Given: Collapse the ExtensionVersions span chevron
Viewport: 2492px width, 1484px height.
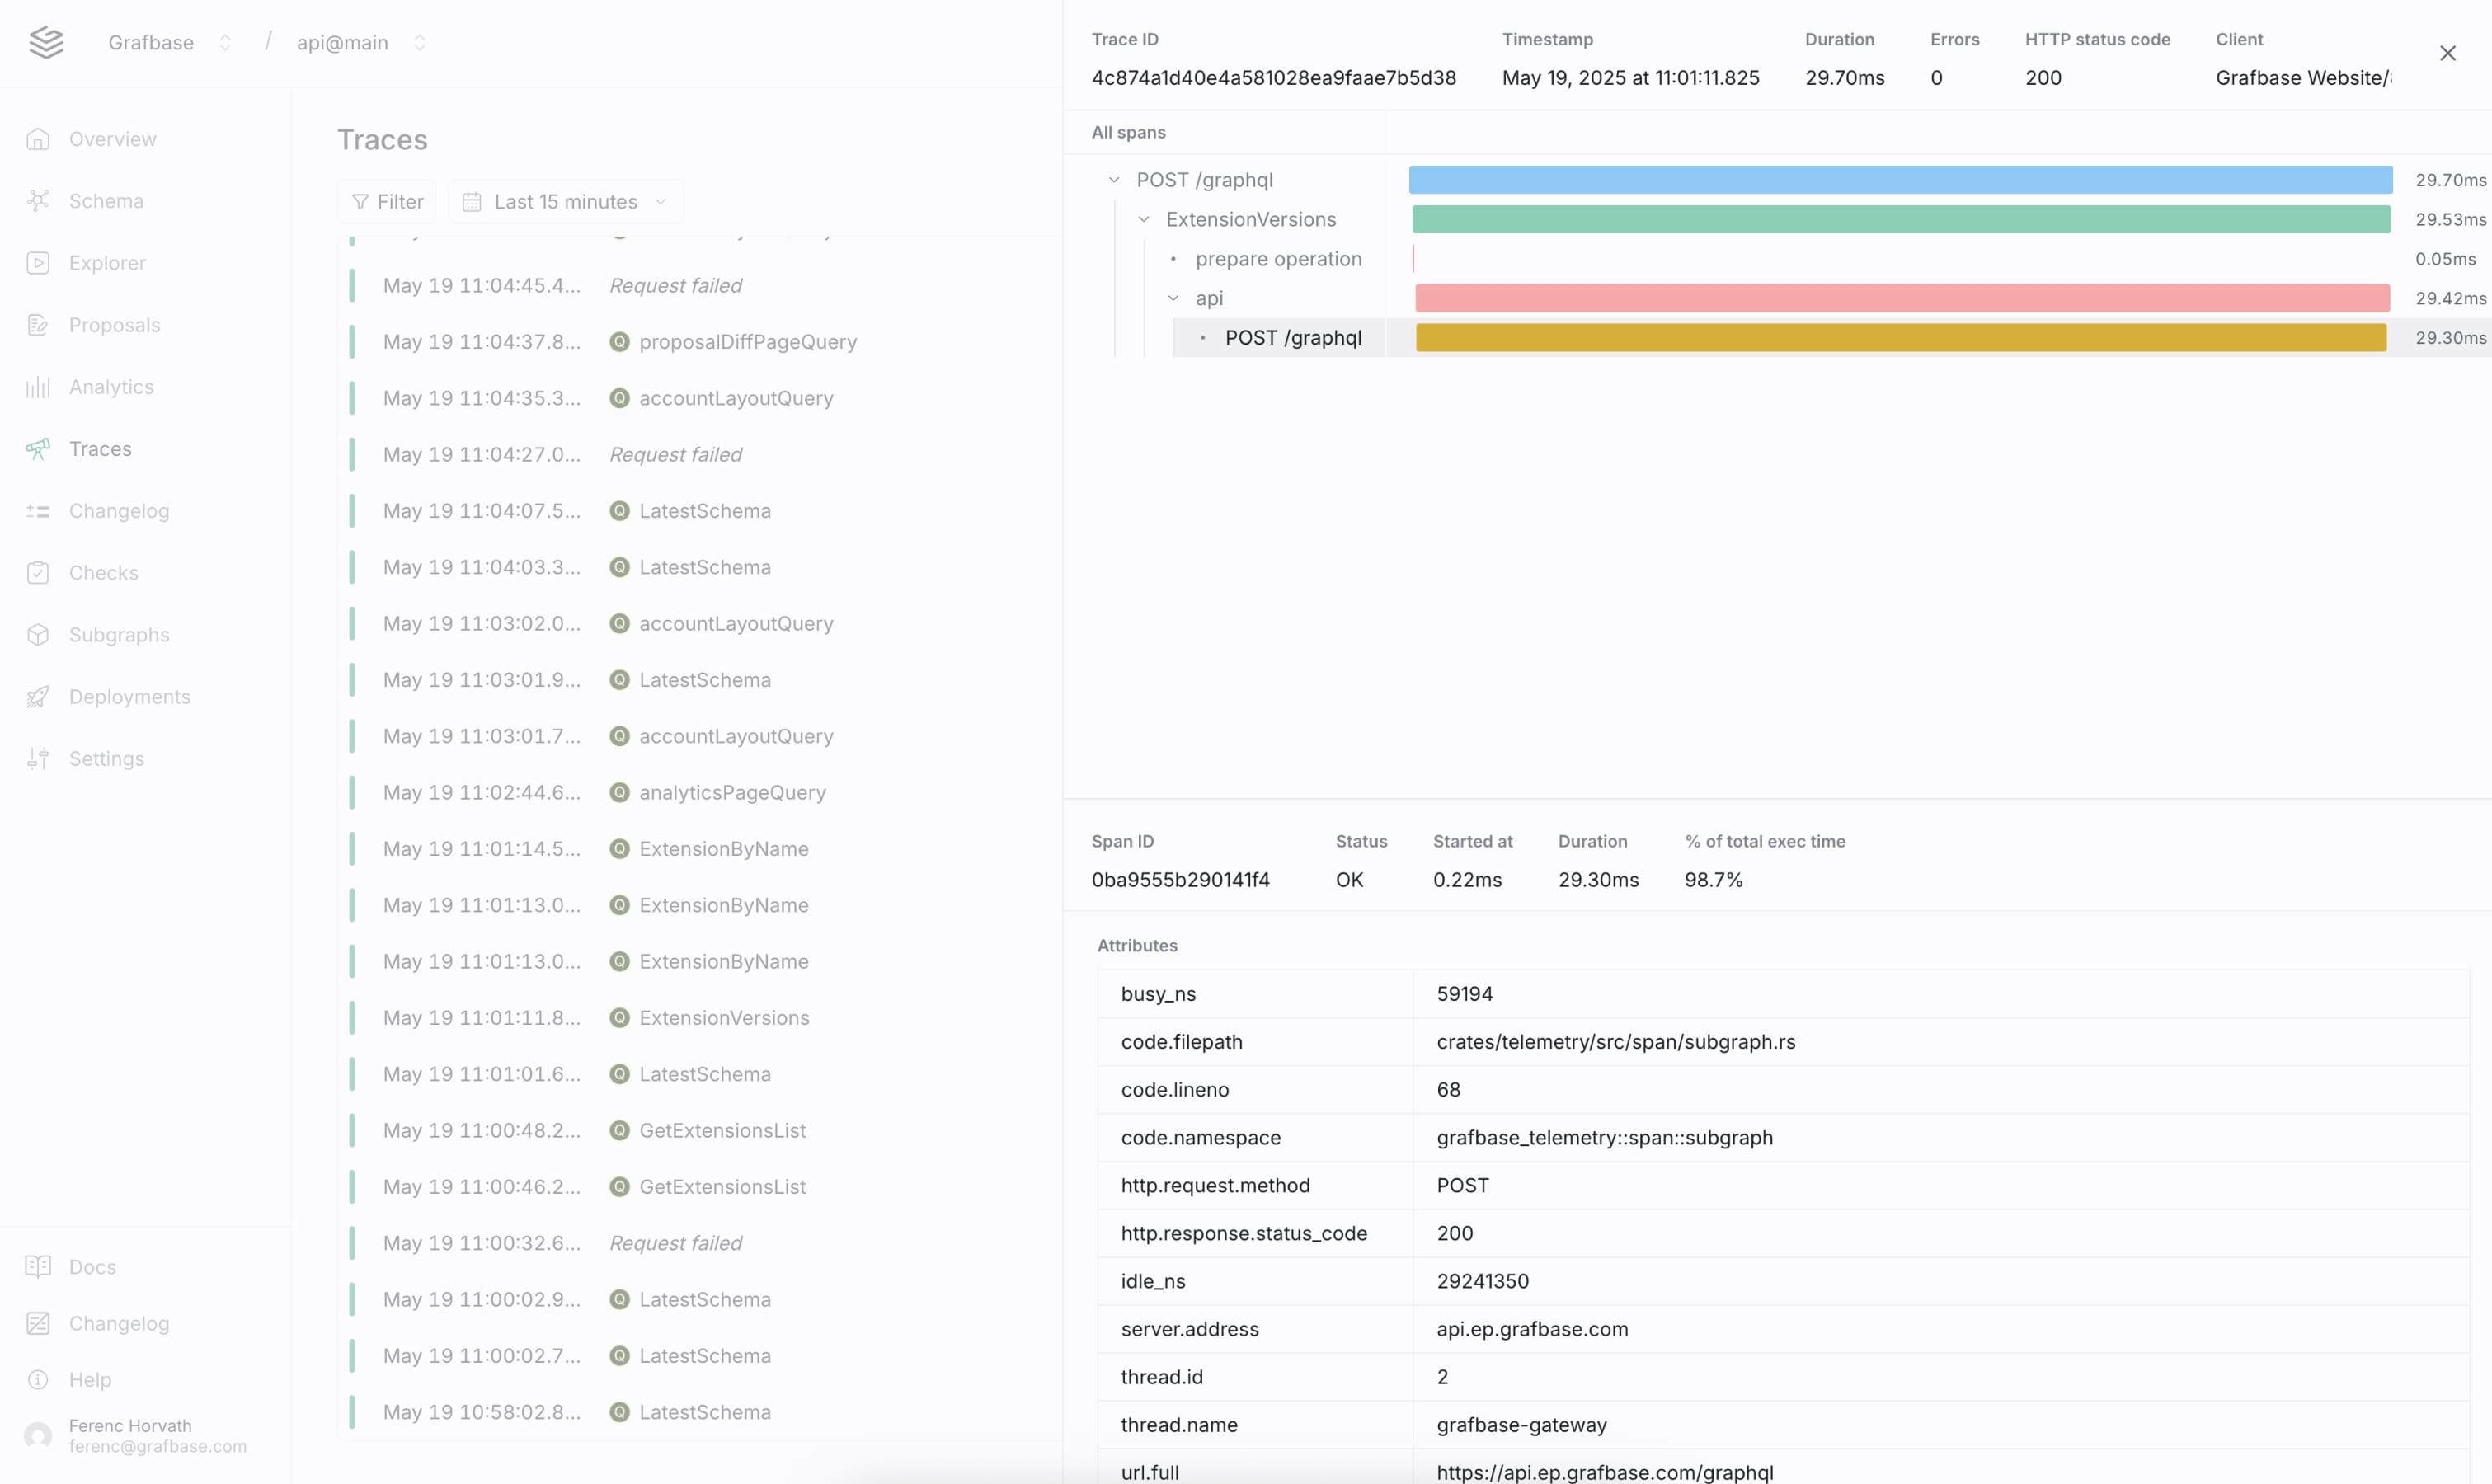Looking at the screenshot, I should [1144, 219].
